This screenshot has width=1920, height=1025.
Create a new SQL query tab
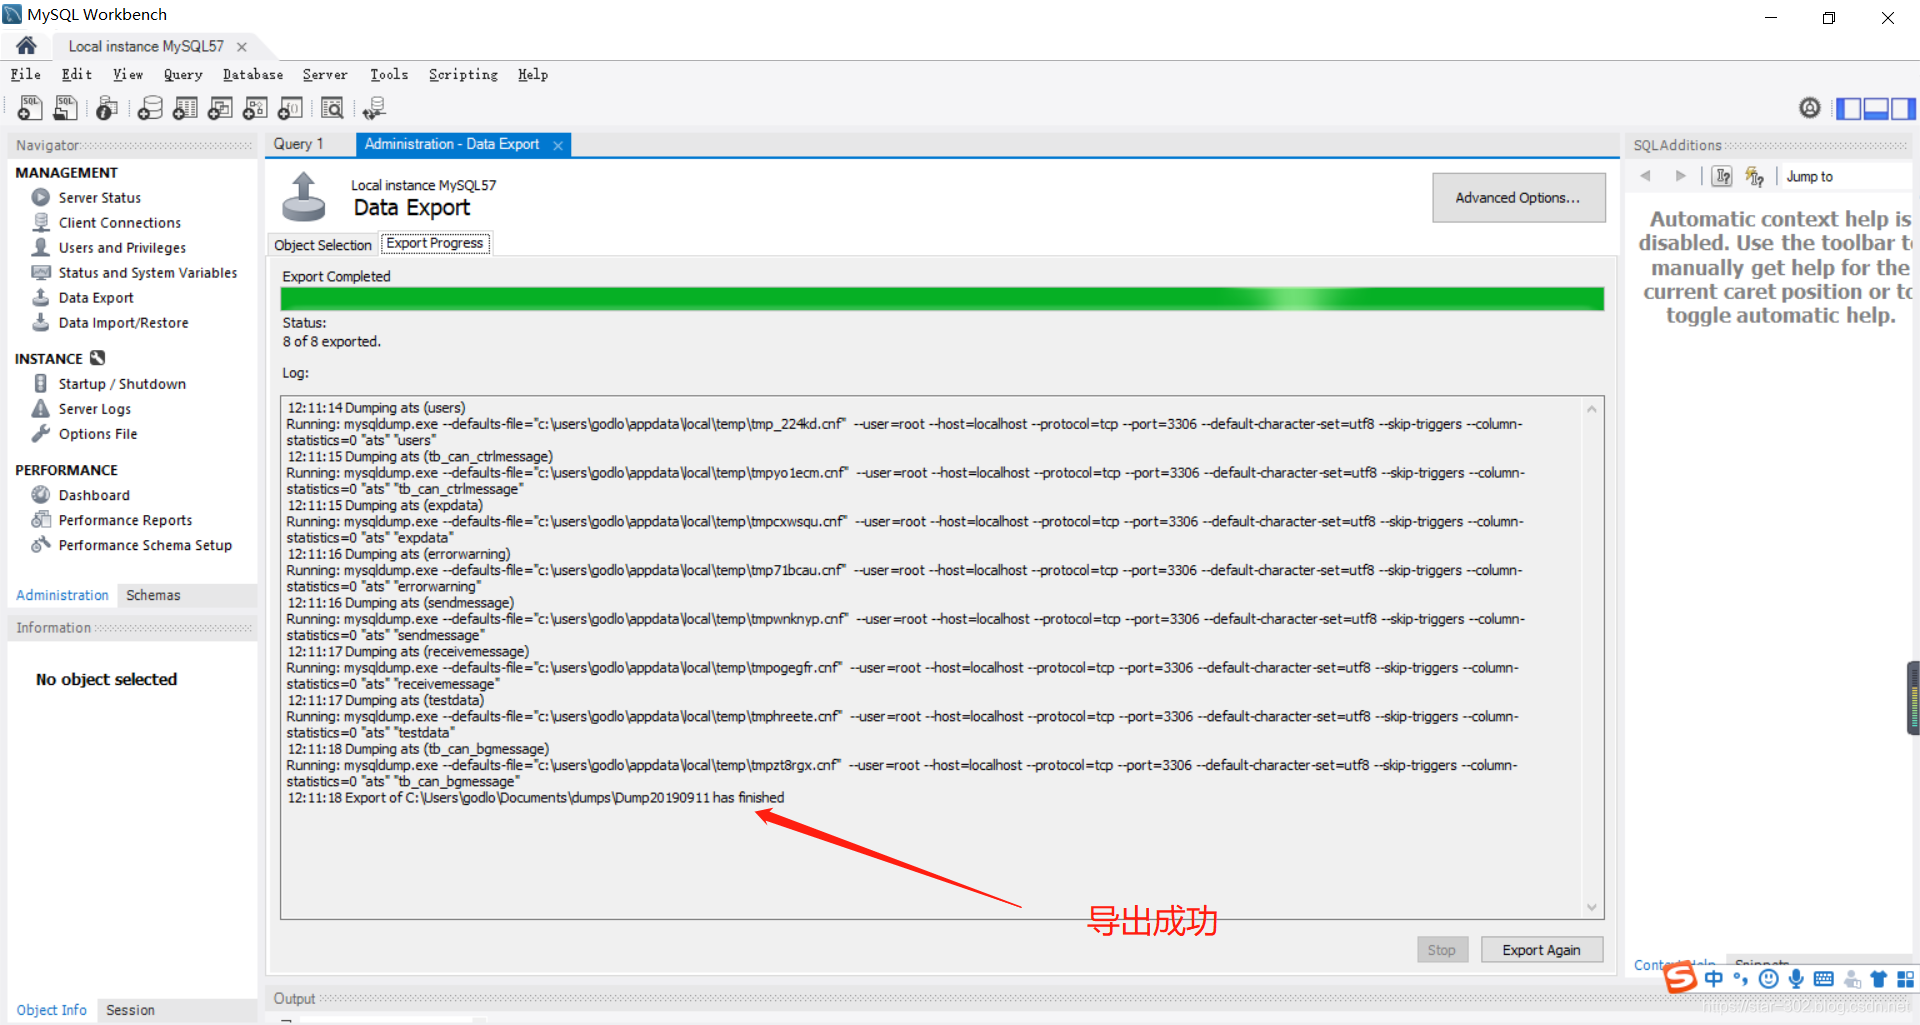pyautogui.click(x=29, y=108)
